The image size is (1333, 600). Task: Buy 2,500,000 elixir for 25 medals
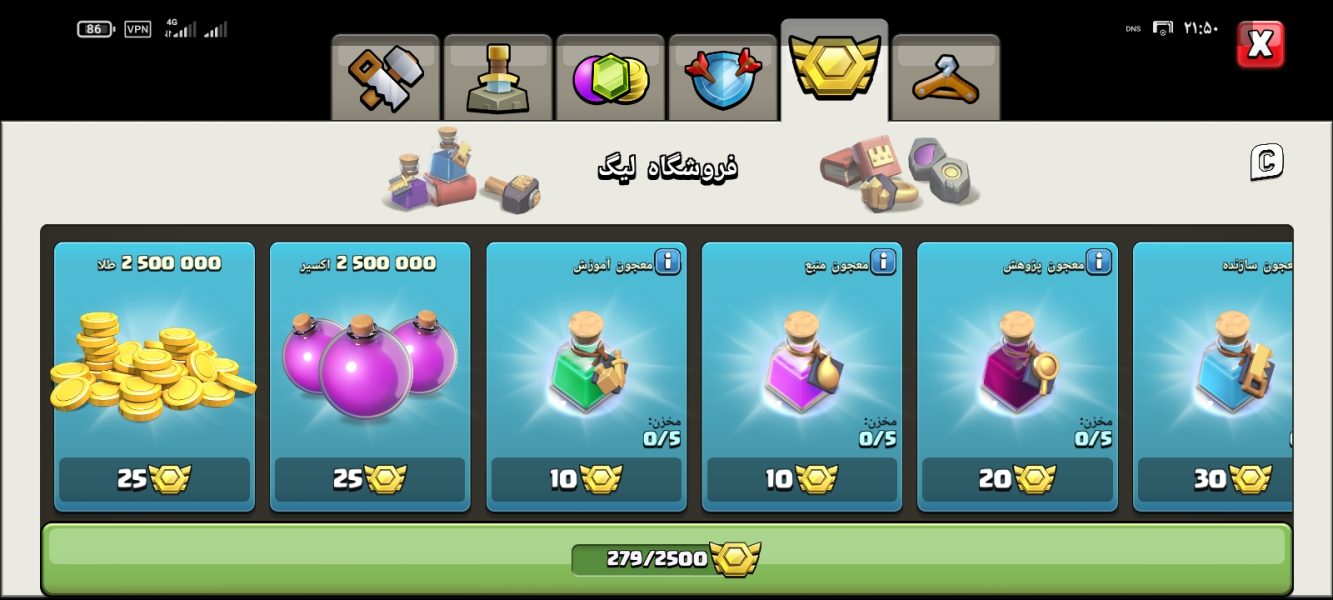370,480
